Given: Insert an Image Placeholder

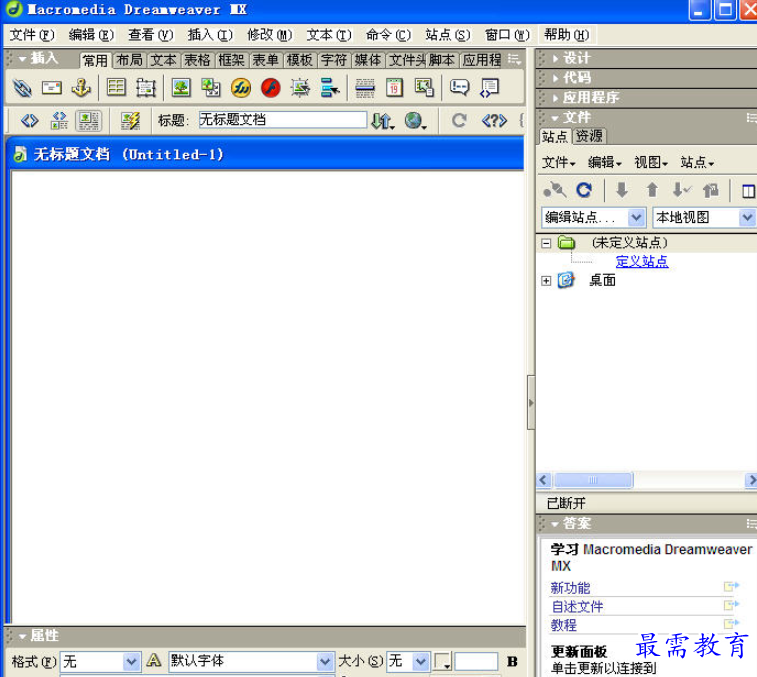Looking at the screenshot, I should pos(210,88).
